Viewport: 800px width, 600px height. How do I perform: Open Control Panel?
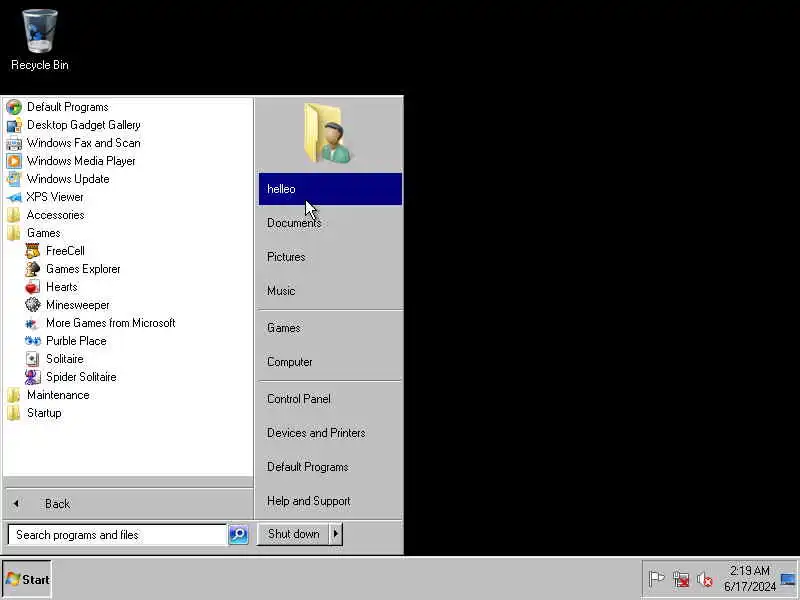[x=330, y=399]
